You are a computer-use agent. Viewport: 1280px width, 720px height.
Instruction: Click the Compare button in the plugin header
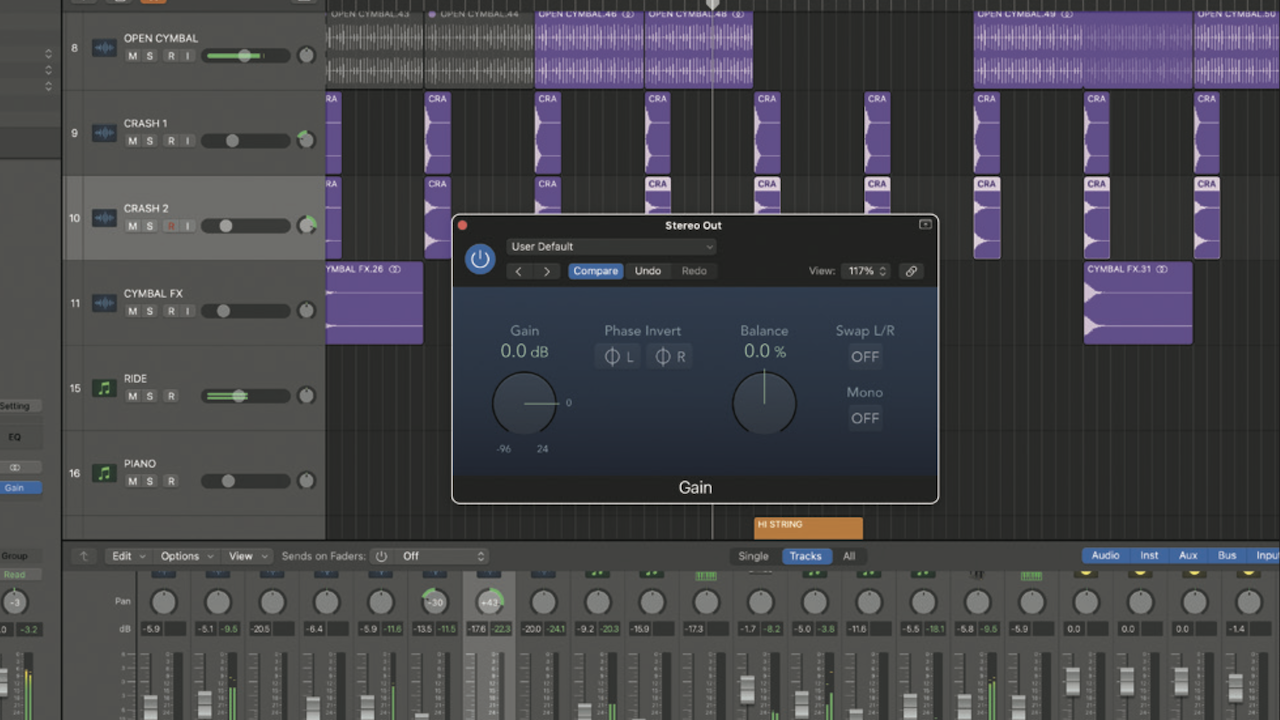[595, 270]
